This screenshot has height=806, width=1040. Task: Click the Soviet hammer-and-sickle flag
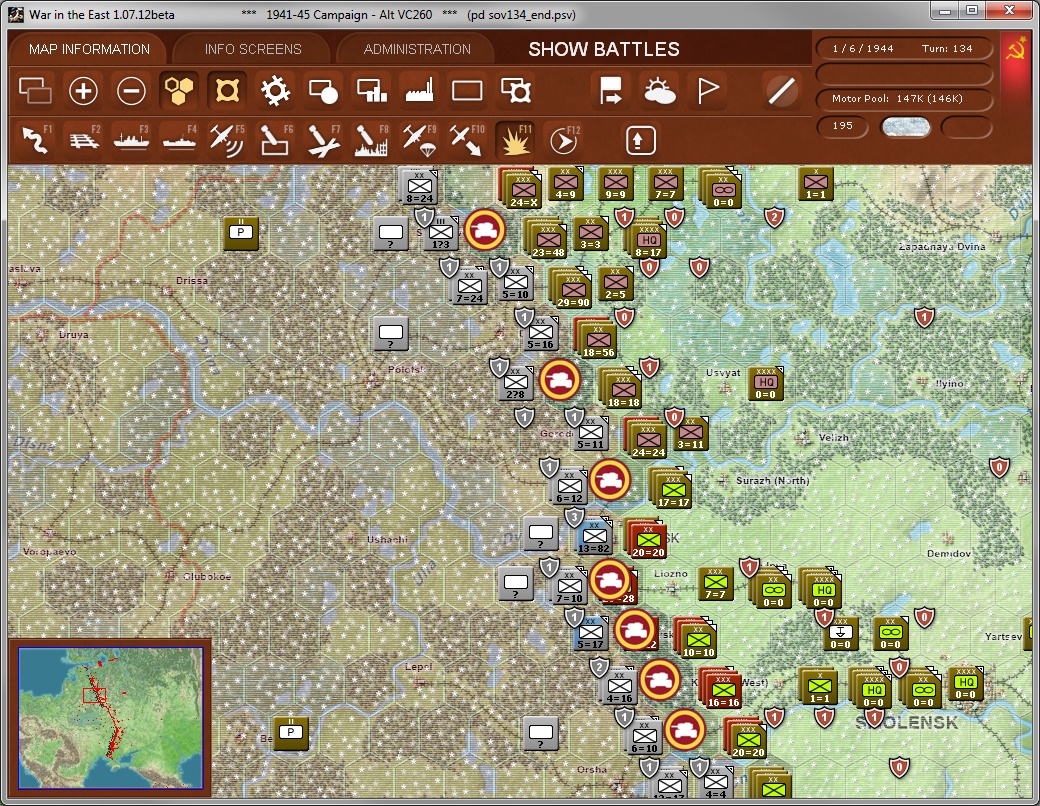click(x=1015, y=50)
